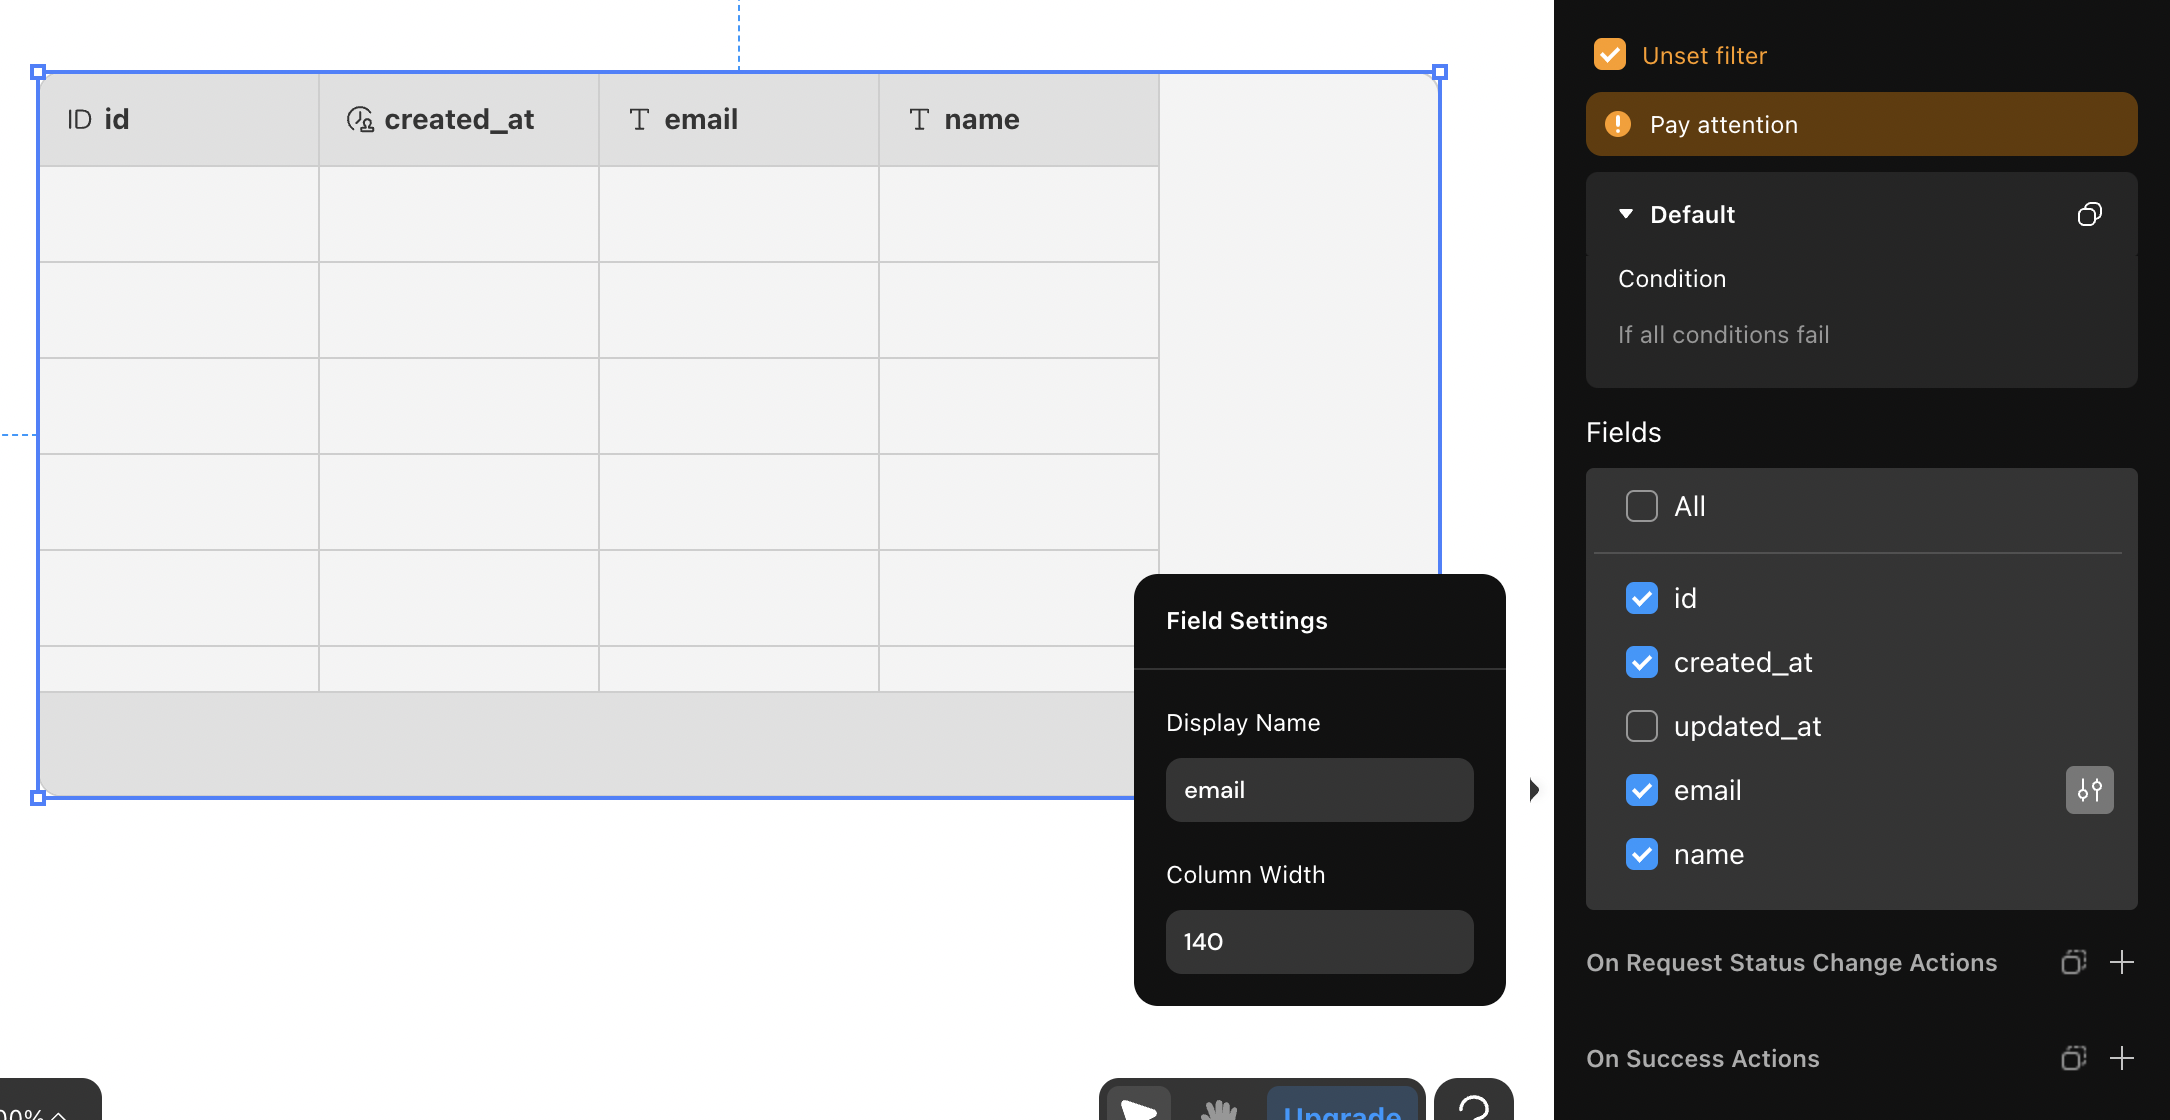
Task: Click the Pay attention banner
Action: [x=1861, y=124]
